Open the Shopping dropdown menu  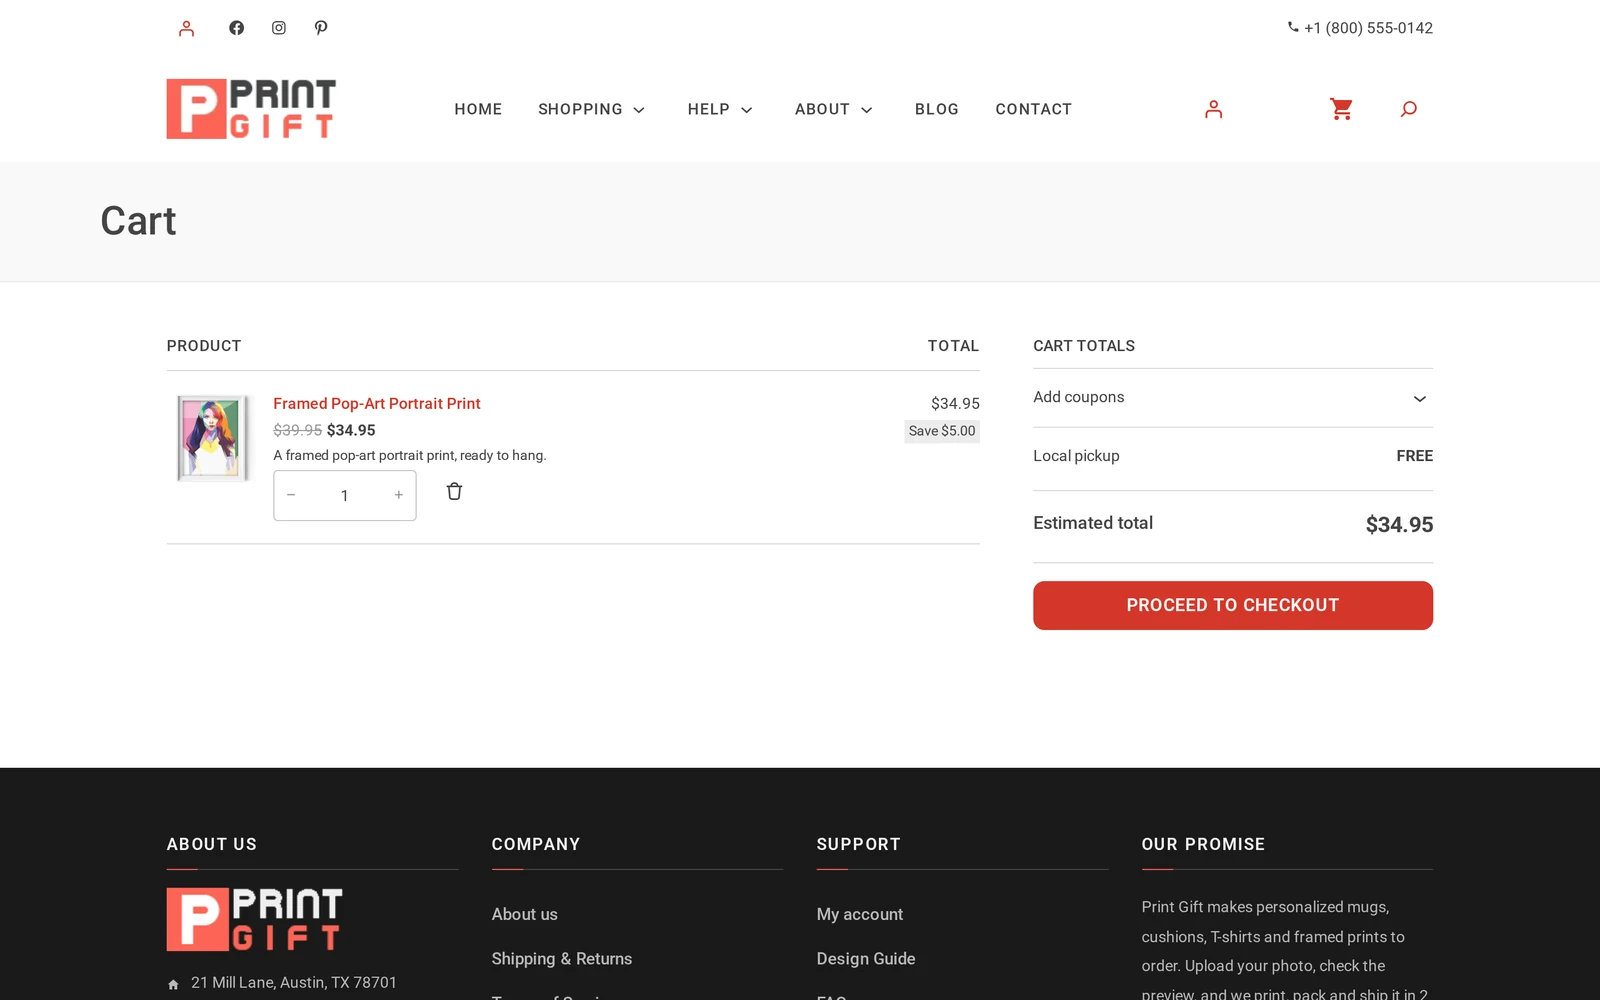click(591, 109)
